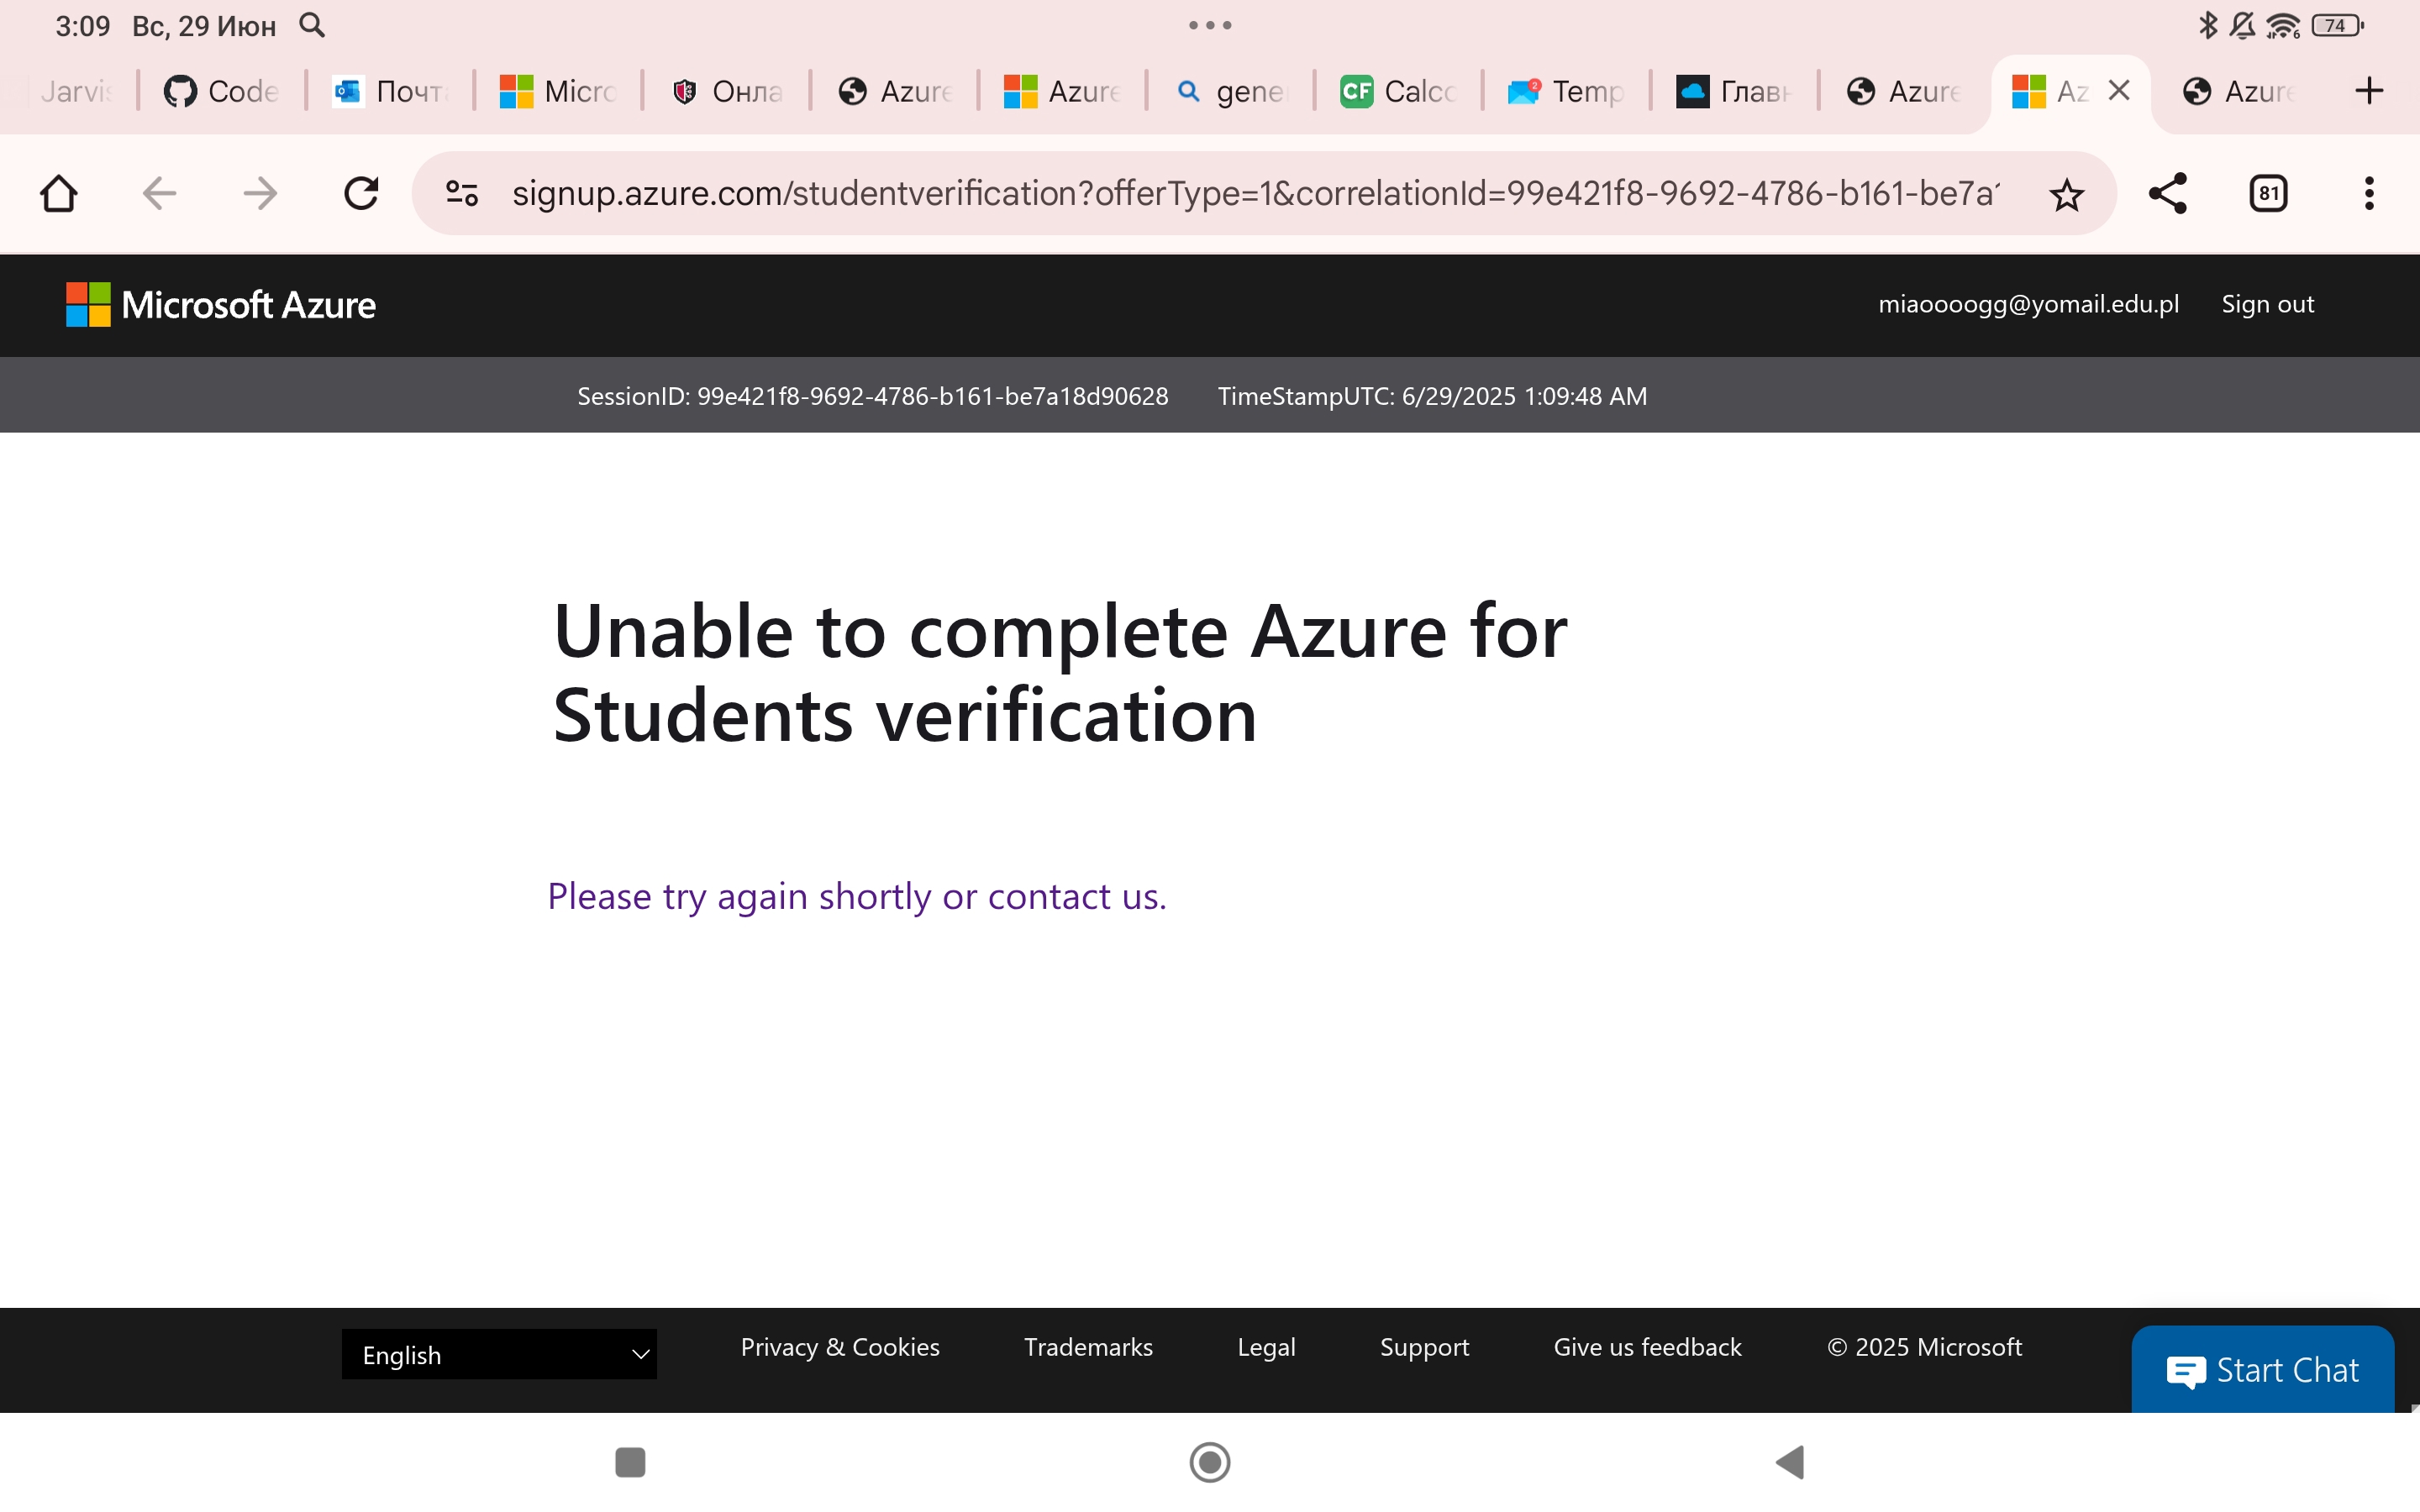The width and height of the screenshot is (2420, 1512).
Task: Switch to the gene search tab
Action: pos(1229,91)
